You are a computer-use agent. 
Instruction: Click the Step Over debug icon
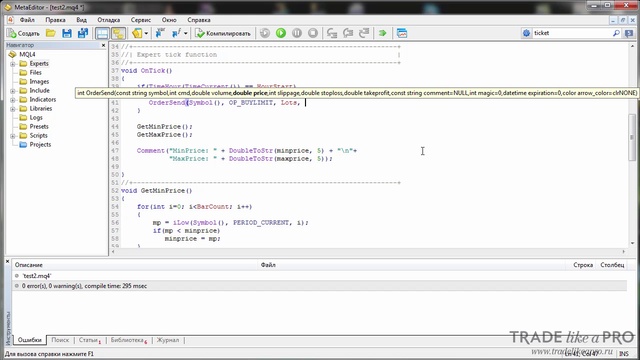point(348,33)
